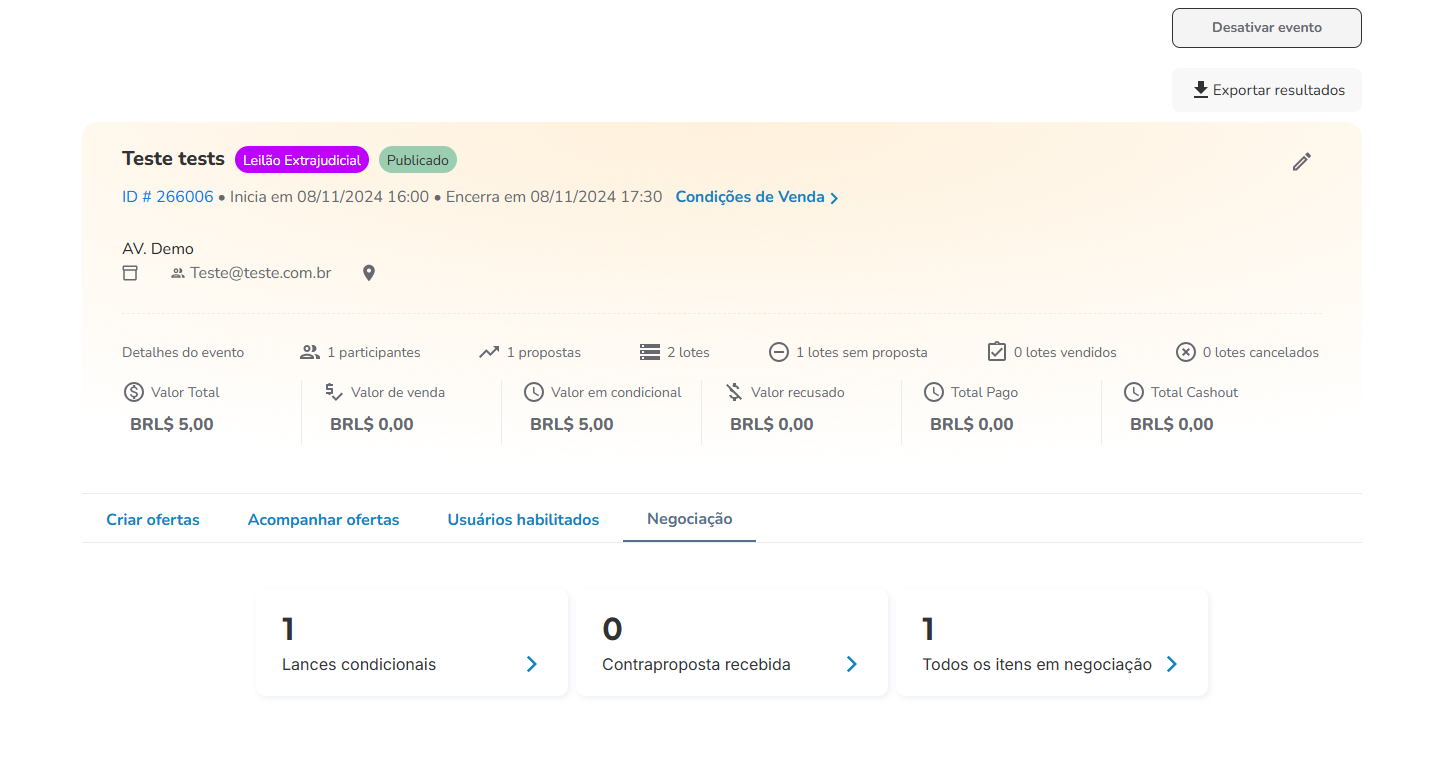Click the Publicado status badge
Viewport: 1432px width, 760px height.
418,160
